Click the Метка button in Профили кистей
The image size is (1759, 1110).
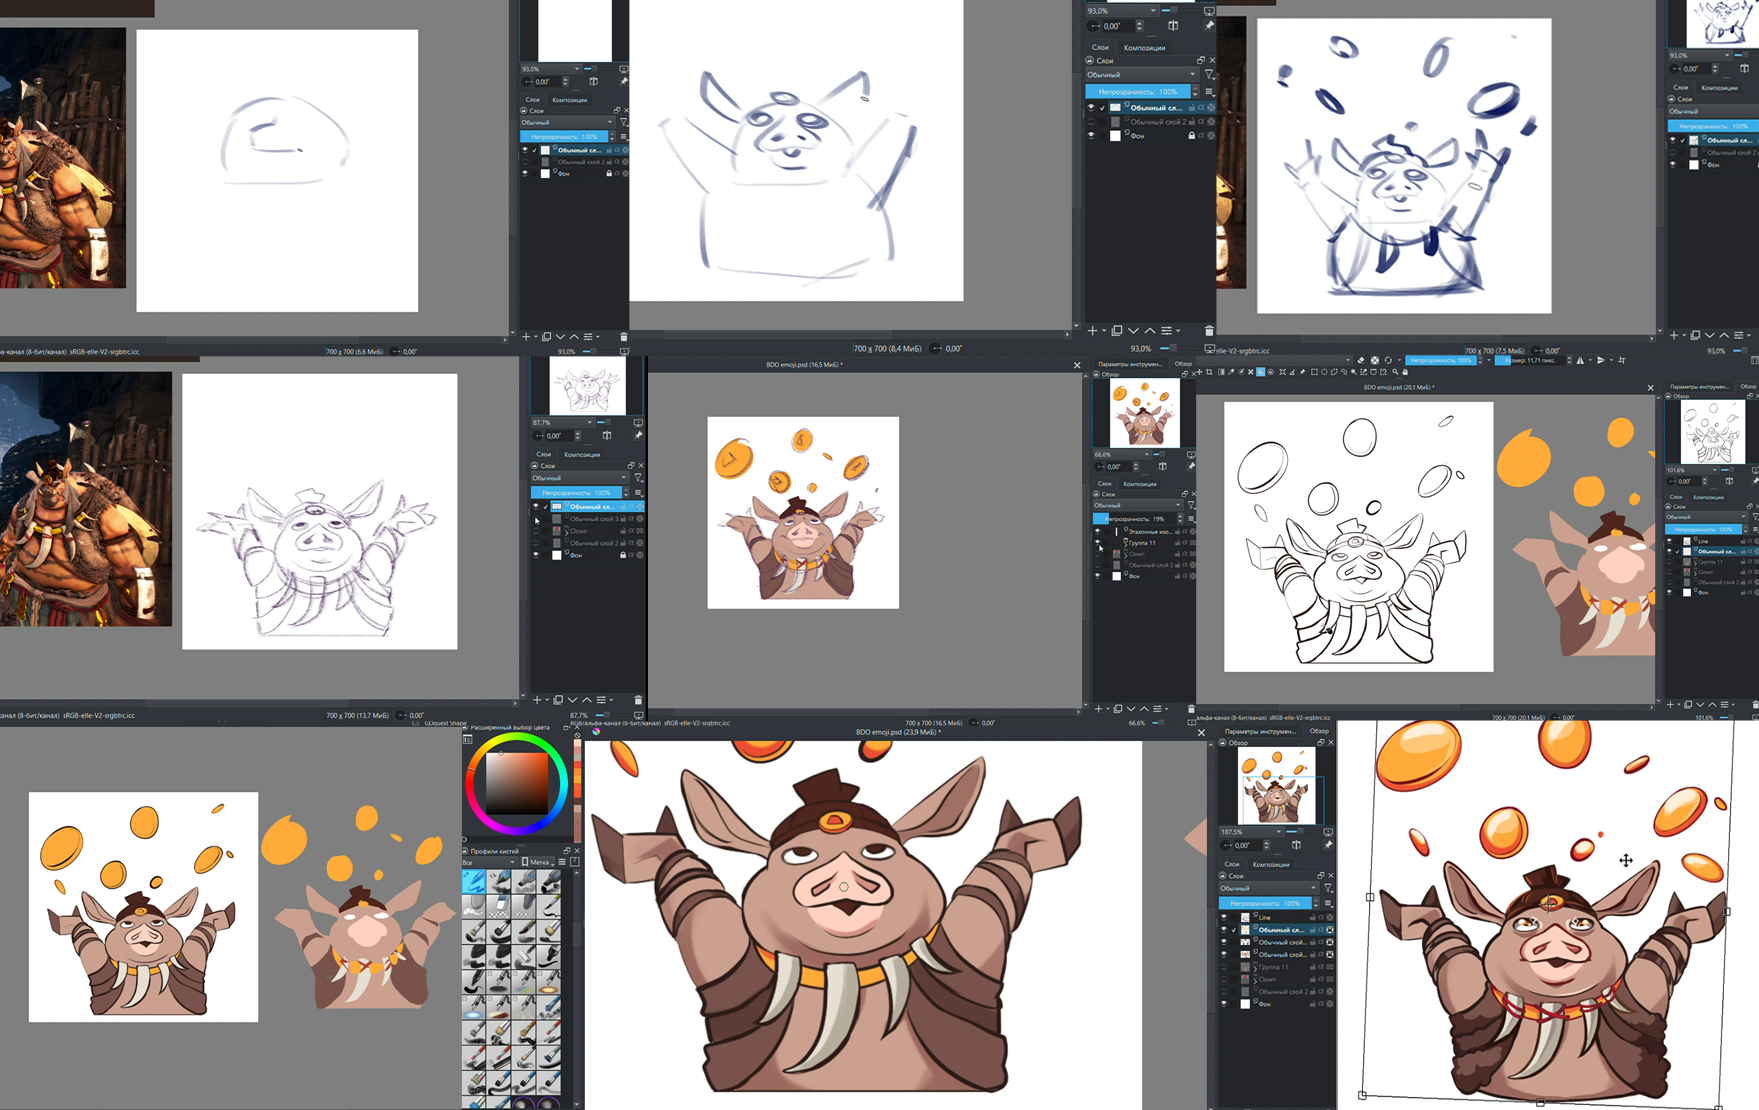pyautogui.click(x=538, y=862)
